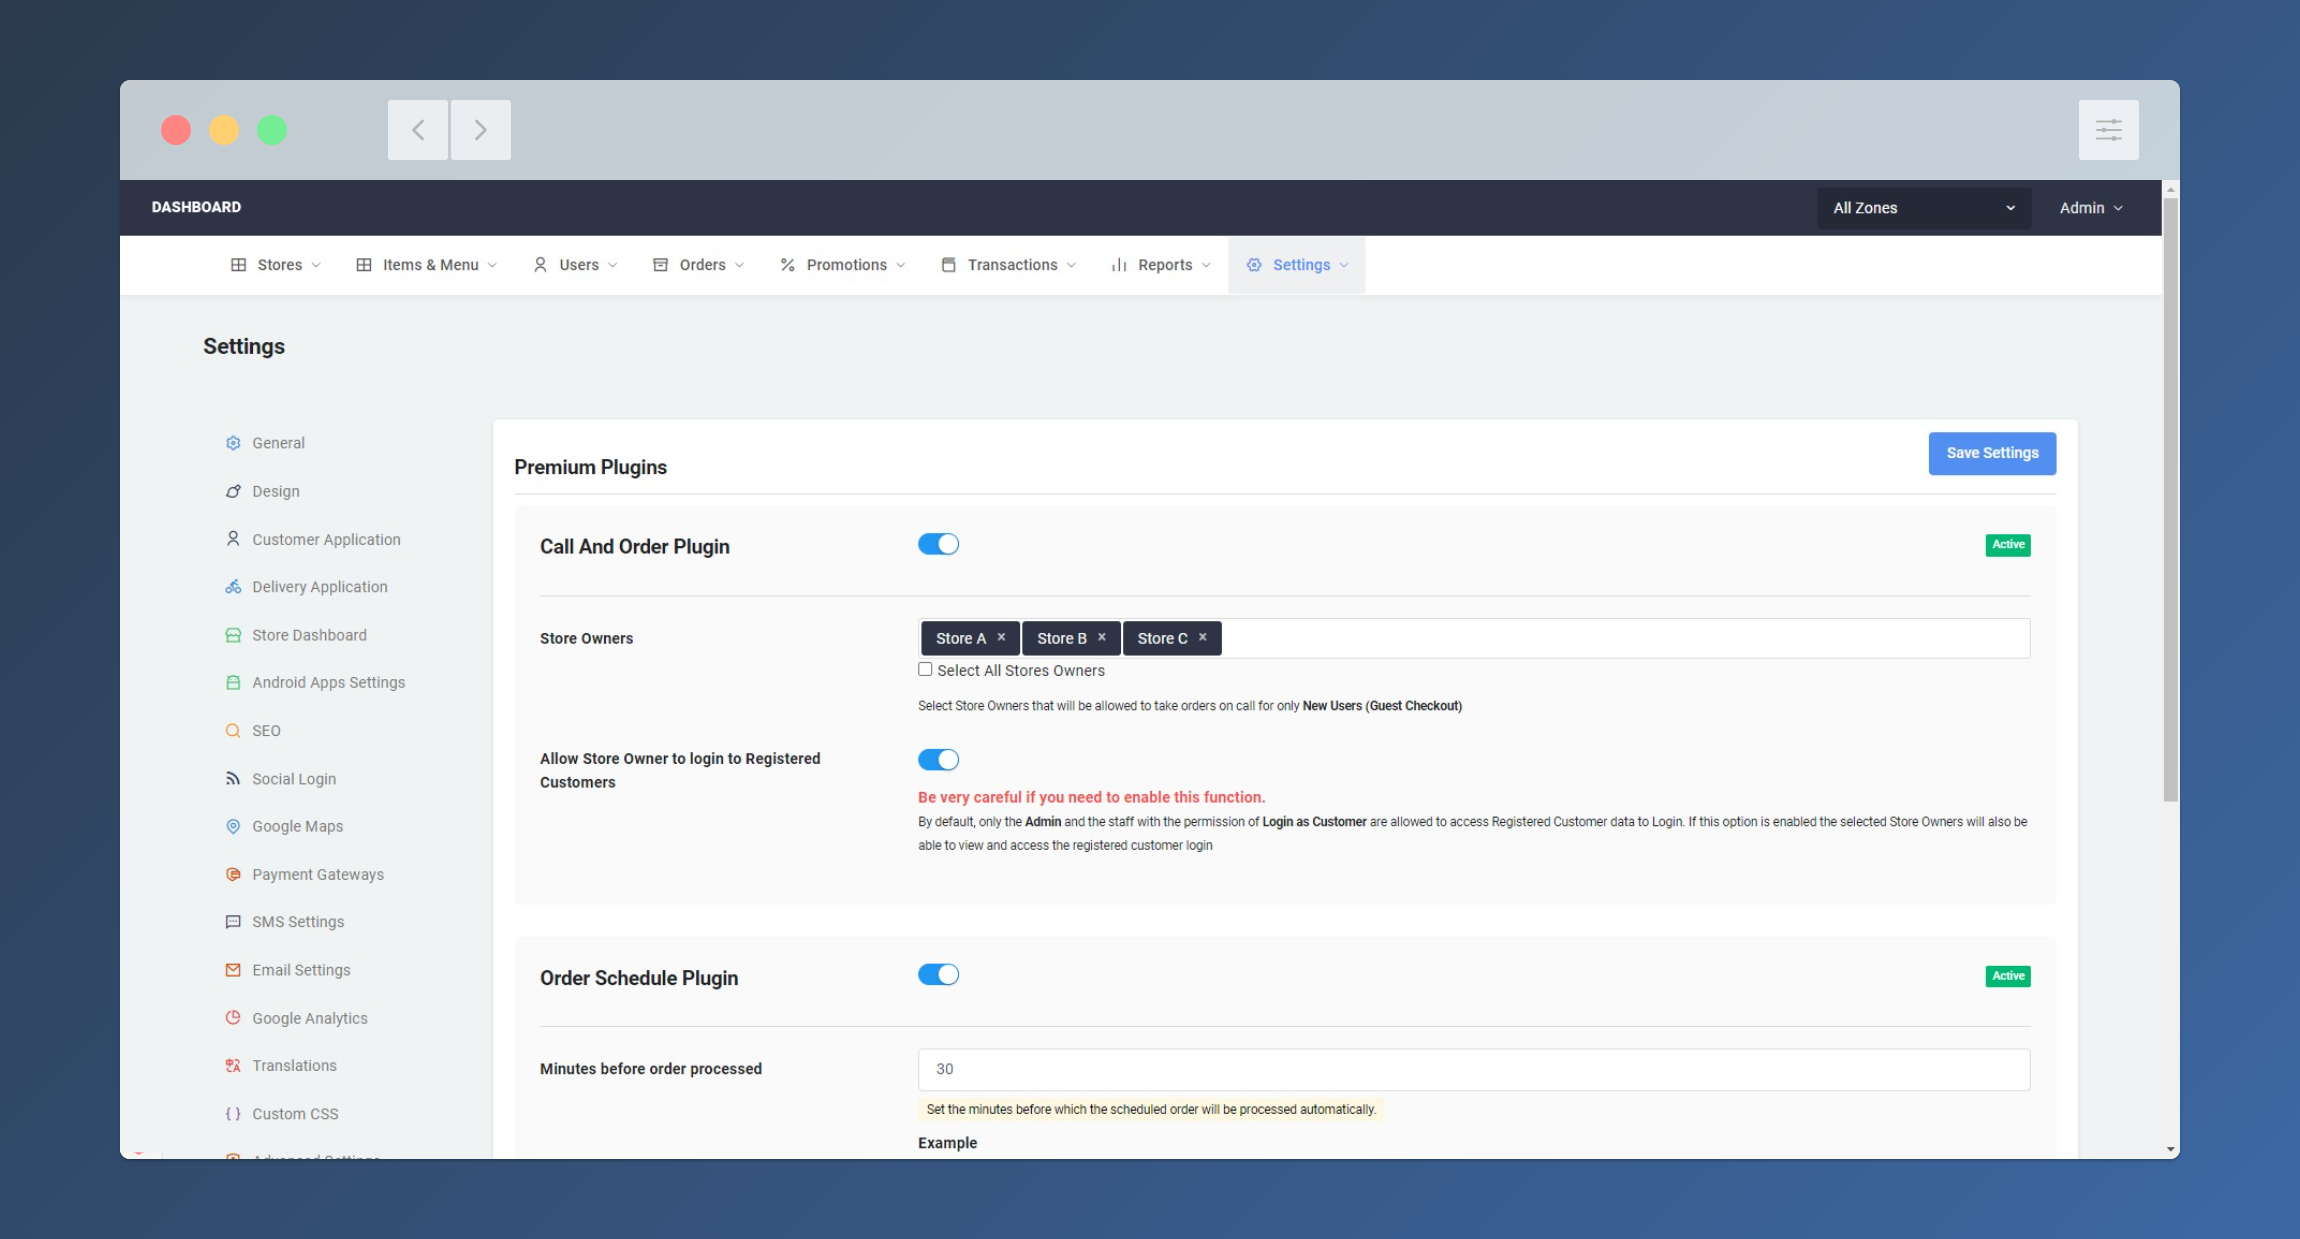Click the browser forward arrow
The width and height of the screenshot is (2300, 1239).
click(481, 130)
